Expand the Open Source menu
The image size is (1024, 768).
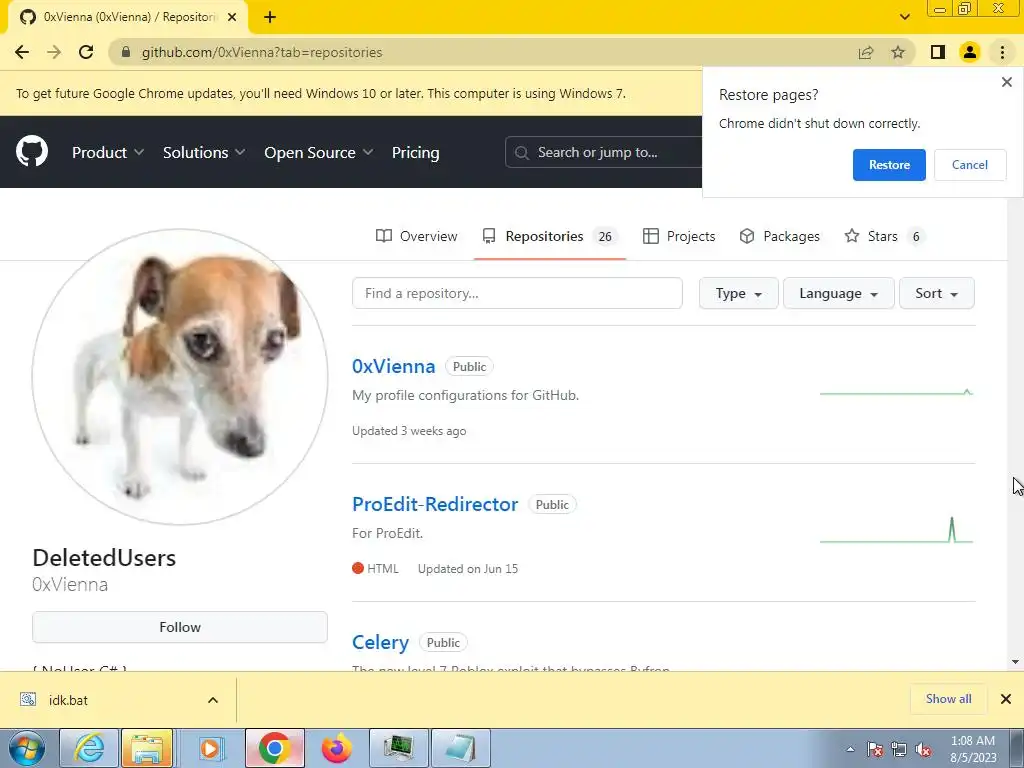click(x=319, y=152)
